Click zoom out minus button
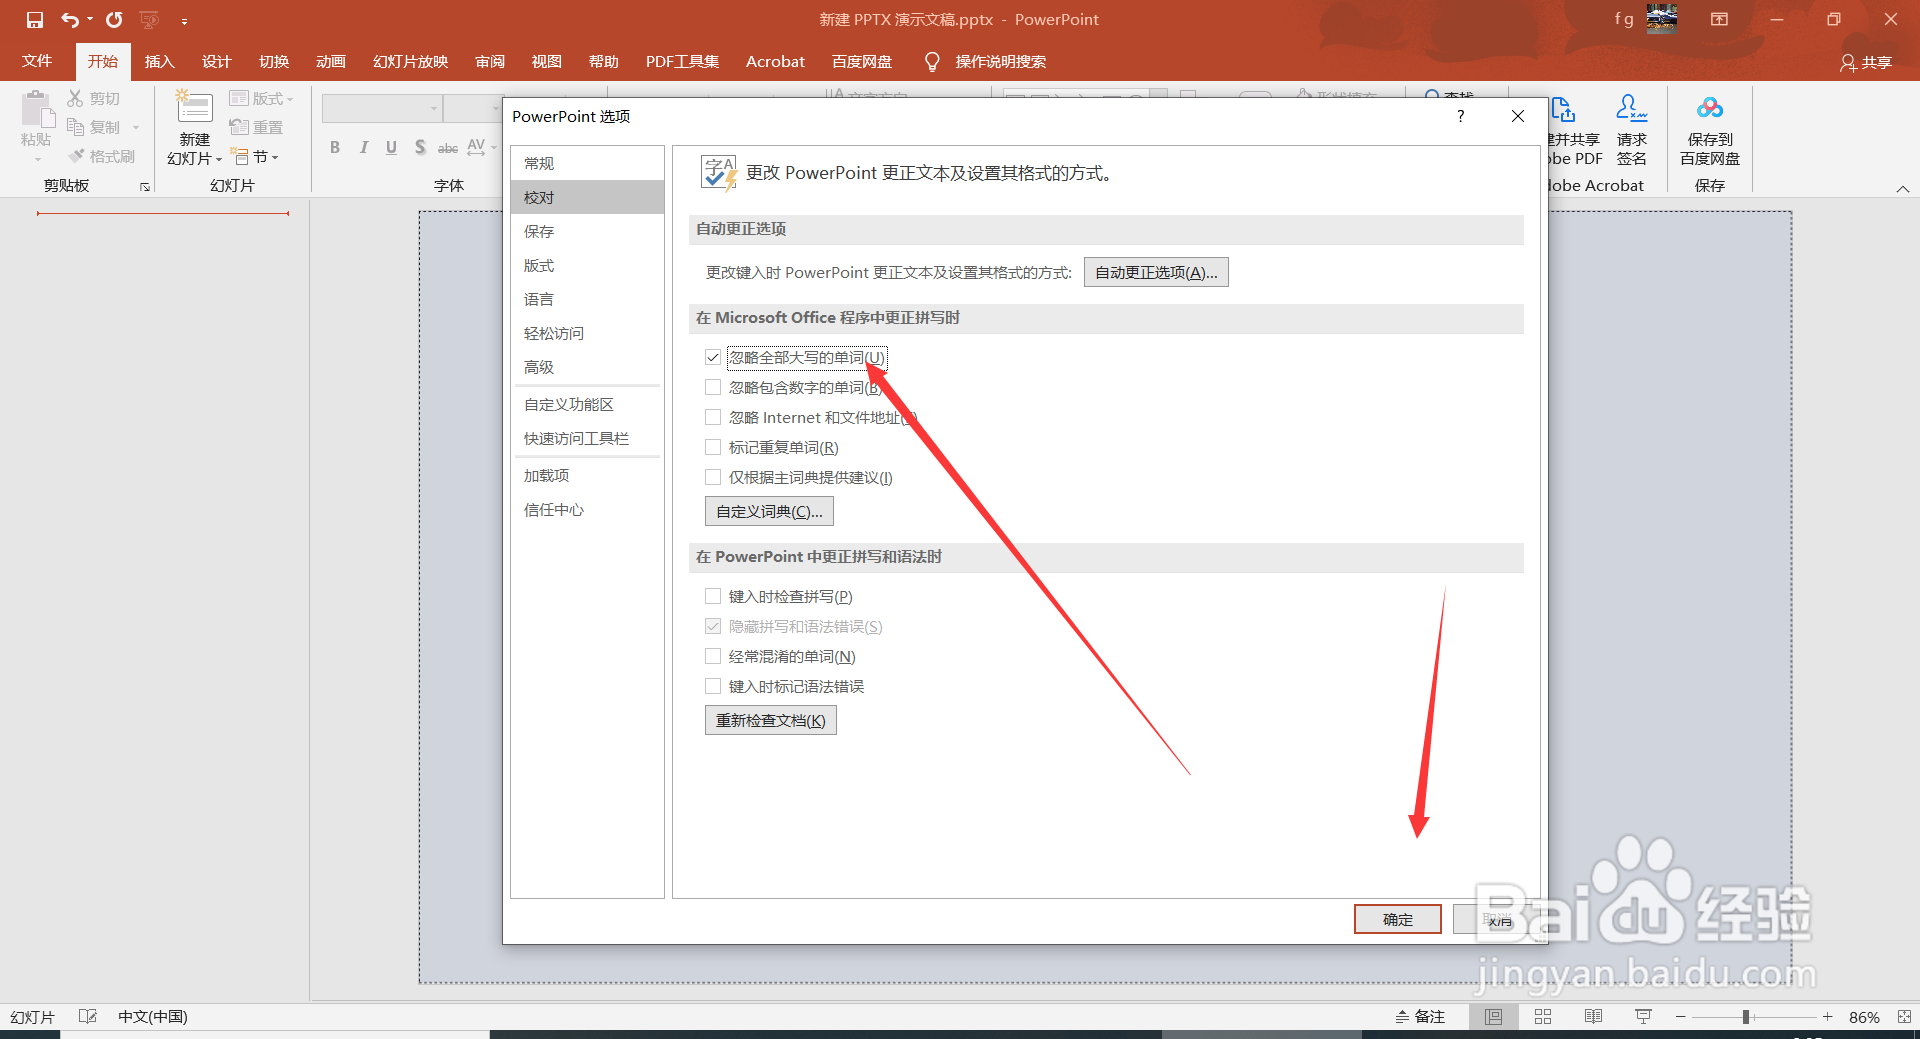This screenshot has width=1920, height=1039. pos(1681,1016)
